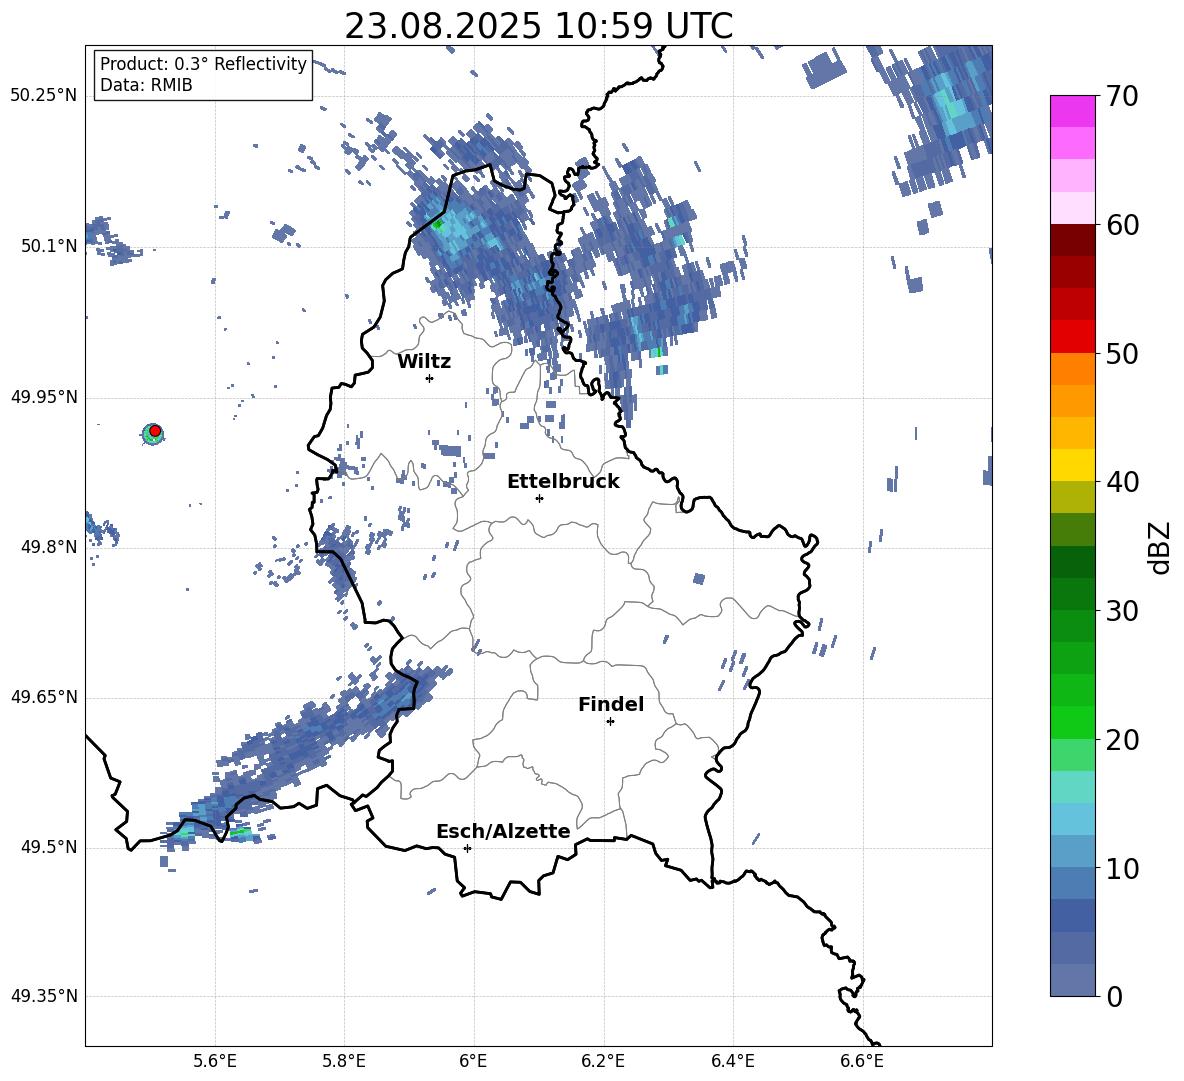Click the 5.6°E longitude label

pyautogui.click(x=215, y=1061)
